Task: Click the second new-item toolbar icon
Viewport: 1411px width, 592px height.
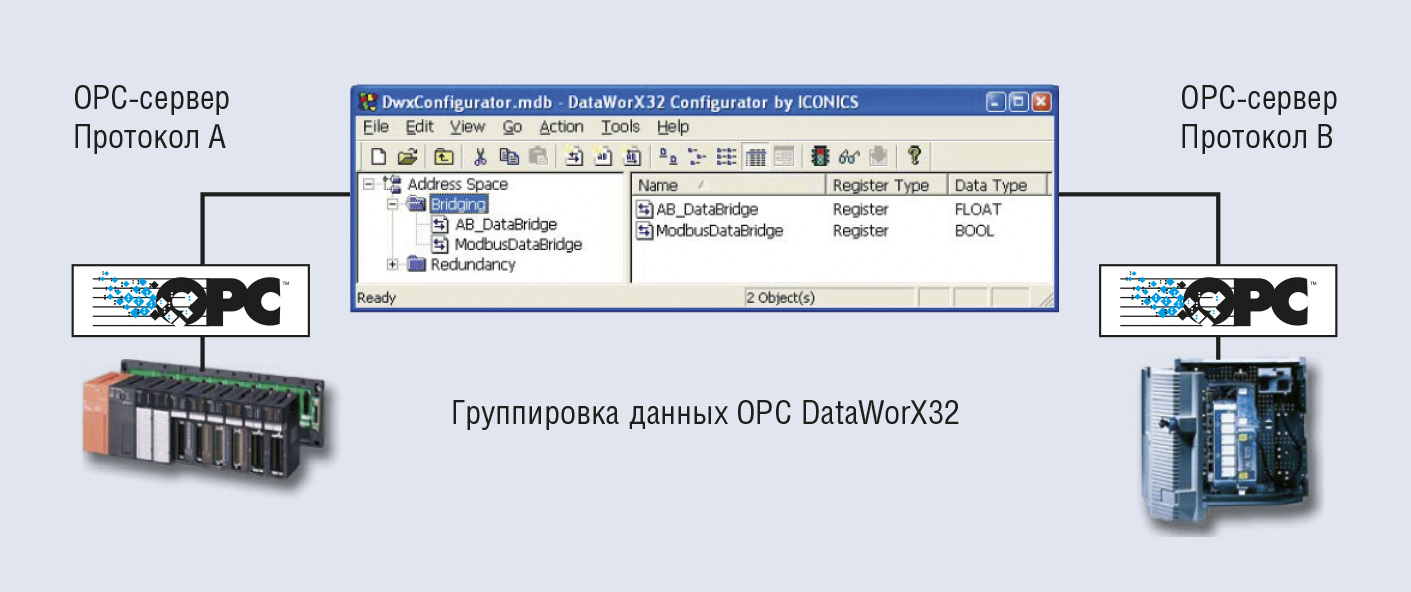Action: click(603, 155)
